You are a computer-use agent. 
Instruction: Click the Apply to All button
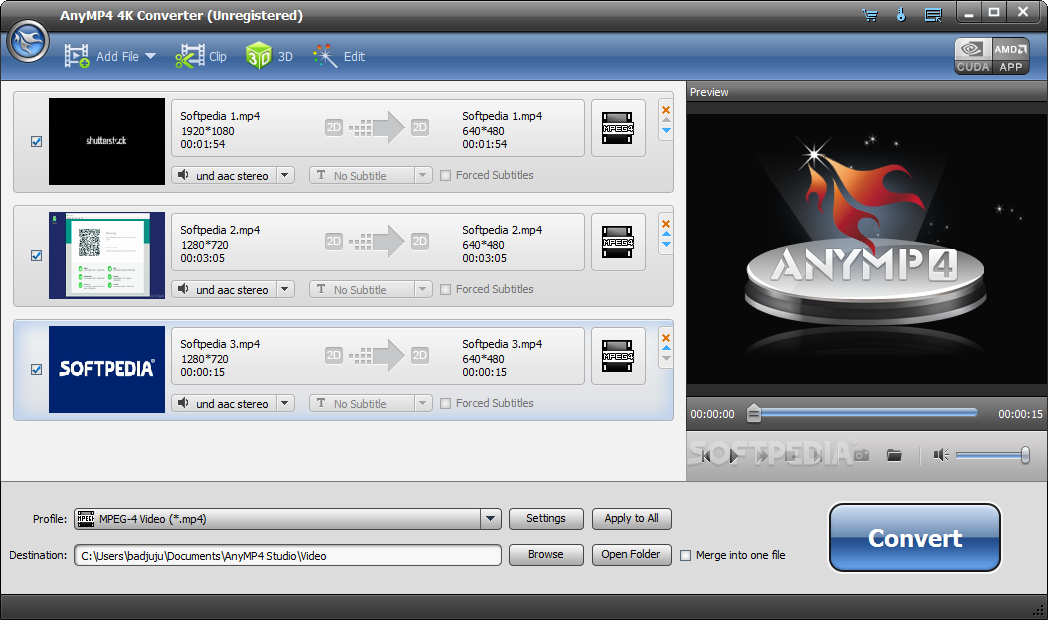click(x=632, y=518)
